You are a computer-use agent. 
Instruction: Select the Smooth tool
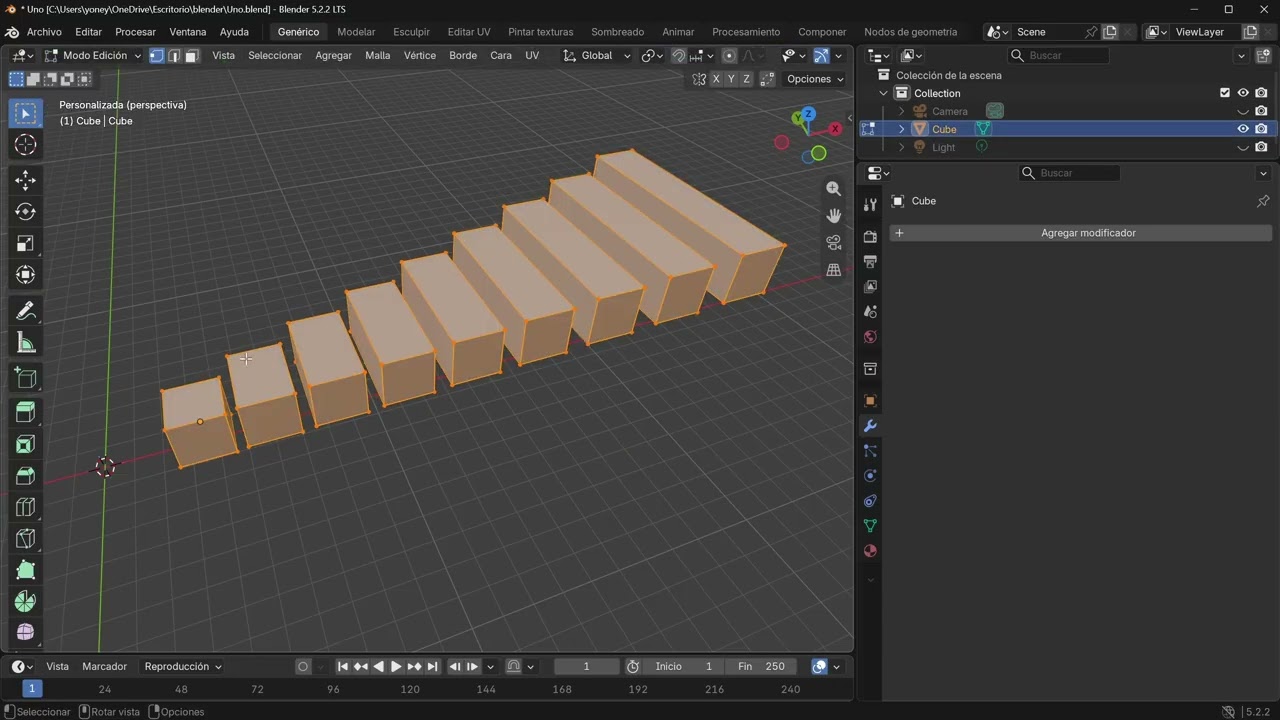coord(26,632)
